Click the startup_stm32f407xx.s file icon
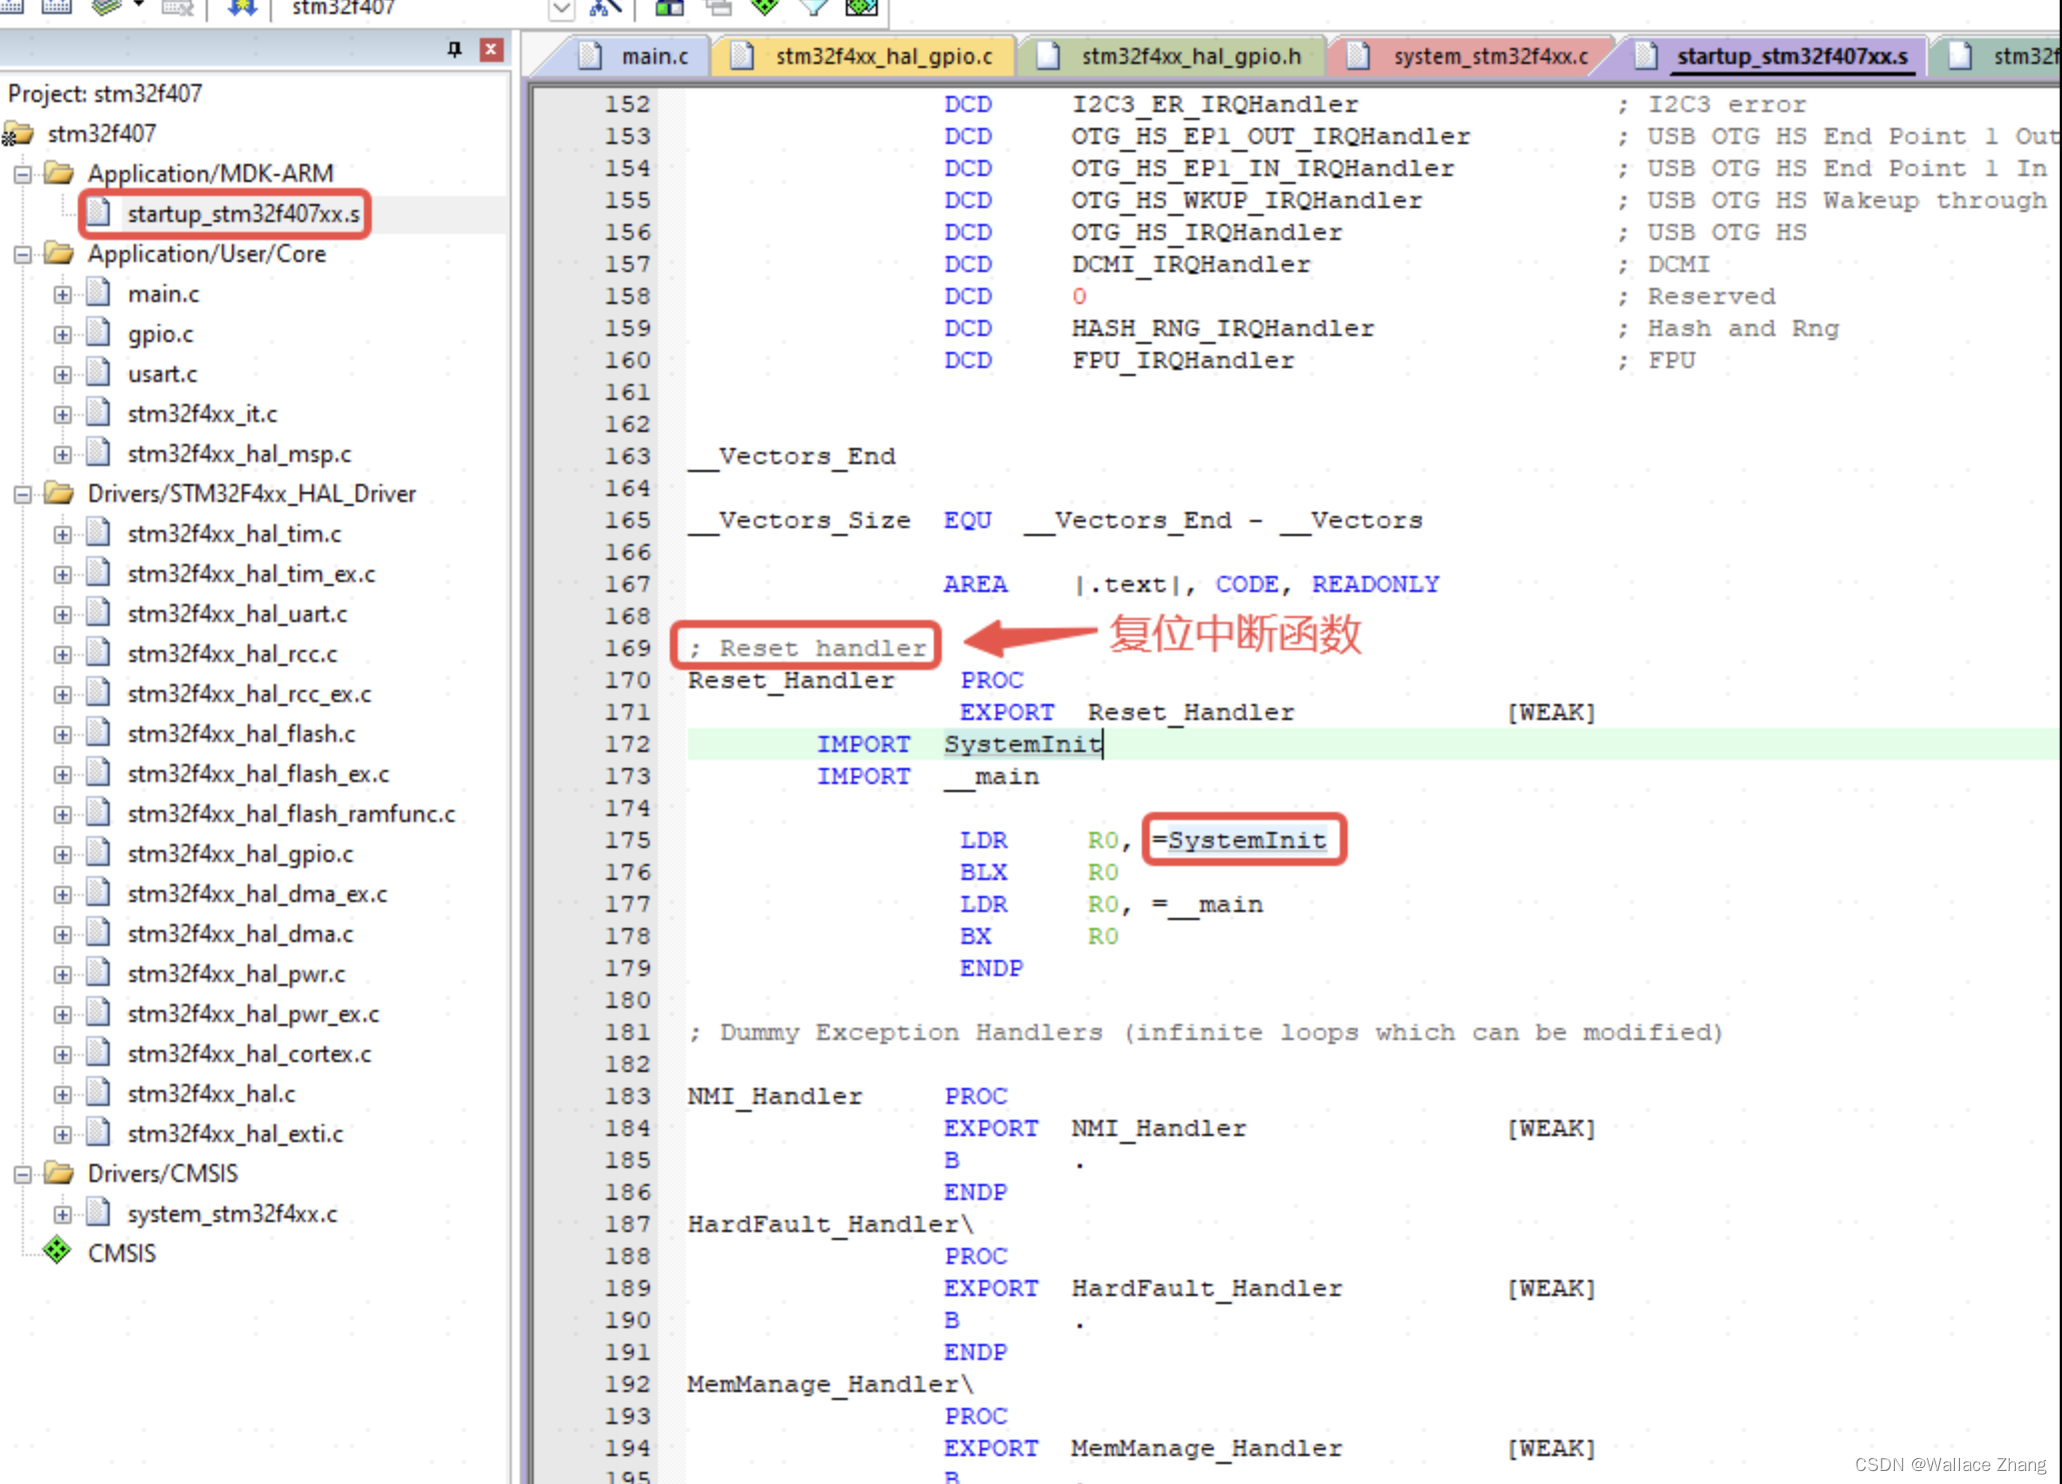 coord(99,213)
